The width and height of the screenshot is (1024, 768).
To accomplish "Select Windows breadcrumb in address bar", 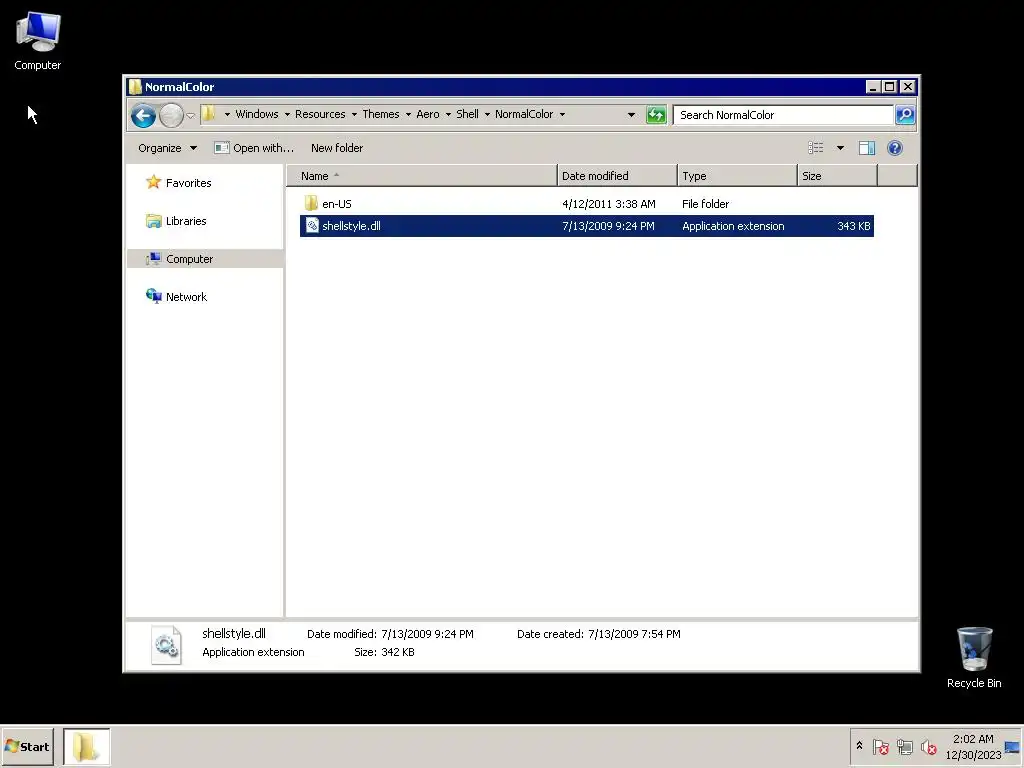I will [x=257, y=114].
